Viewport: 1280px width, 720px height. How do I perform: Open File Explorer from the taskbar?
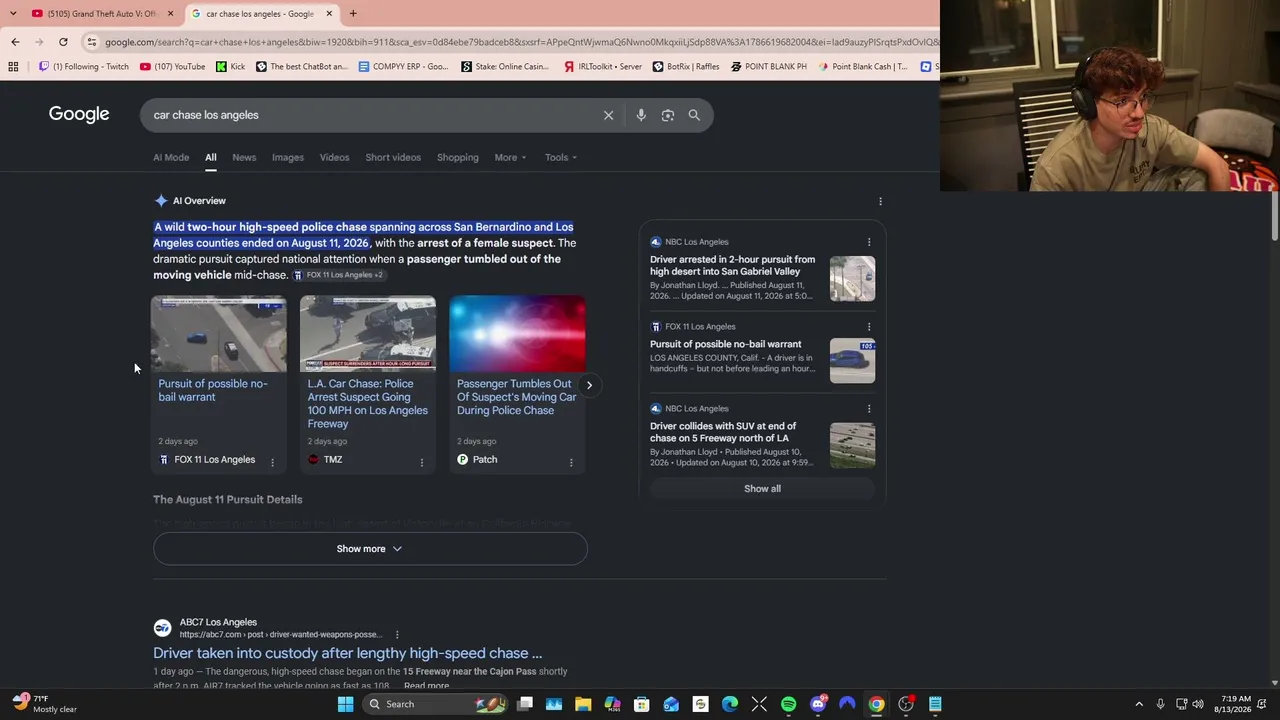pyautogui.click(x=583, y=704)
